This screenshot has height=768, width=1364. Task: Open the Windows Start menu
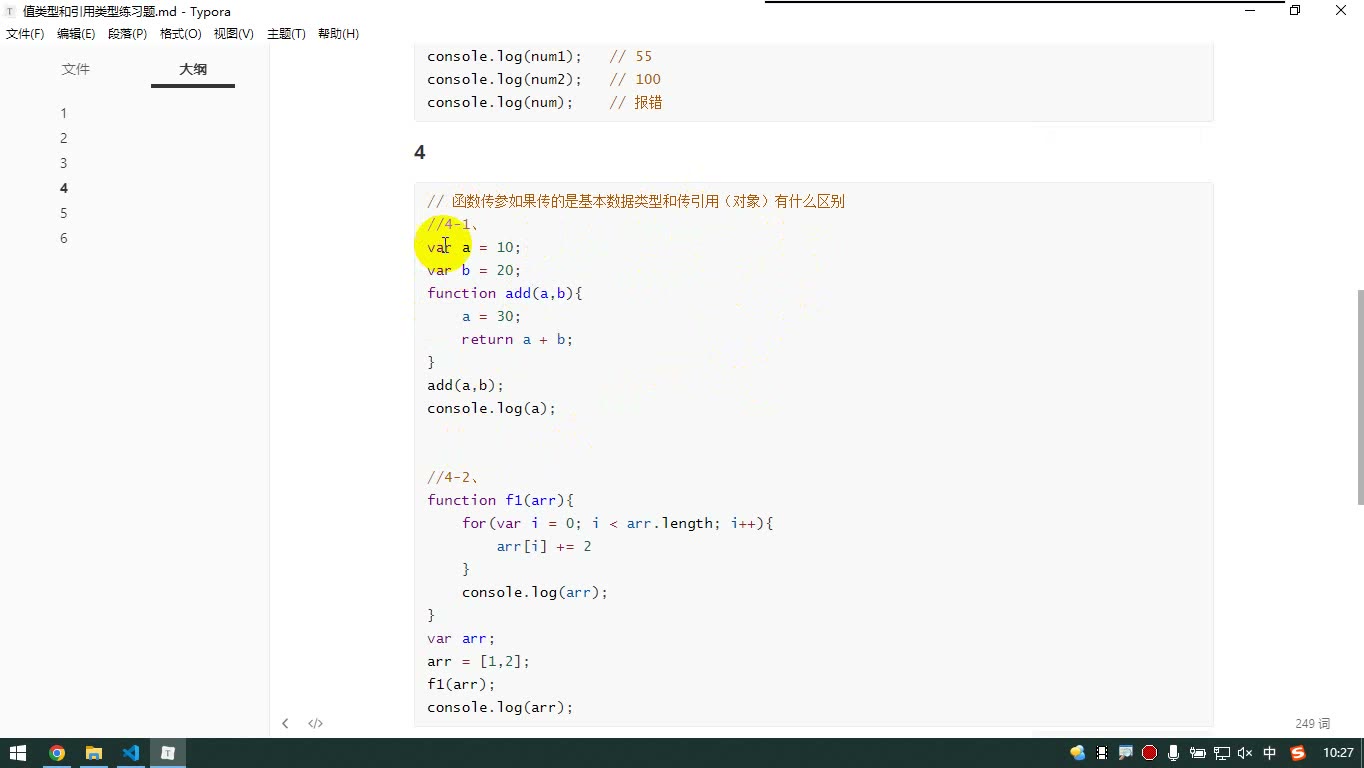click(x=18, y=753)
